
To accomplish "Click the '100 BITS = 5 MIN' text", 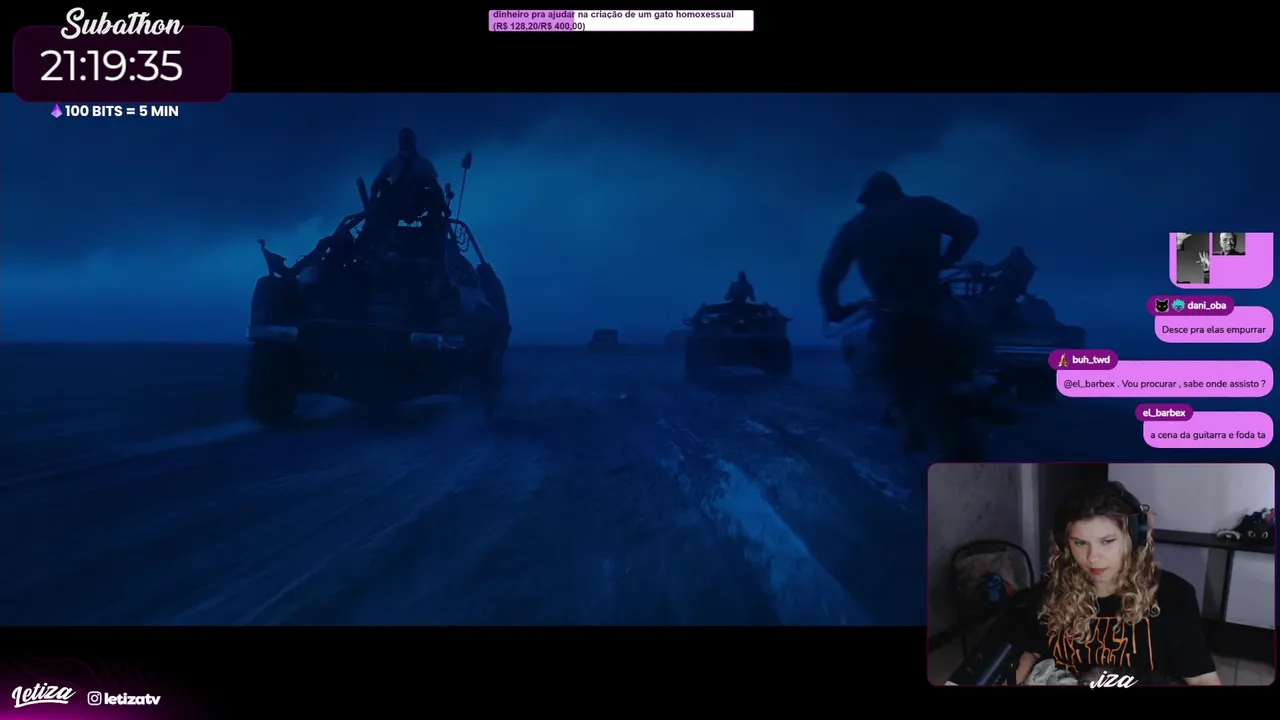I will [x=121, y=111].
